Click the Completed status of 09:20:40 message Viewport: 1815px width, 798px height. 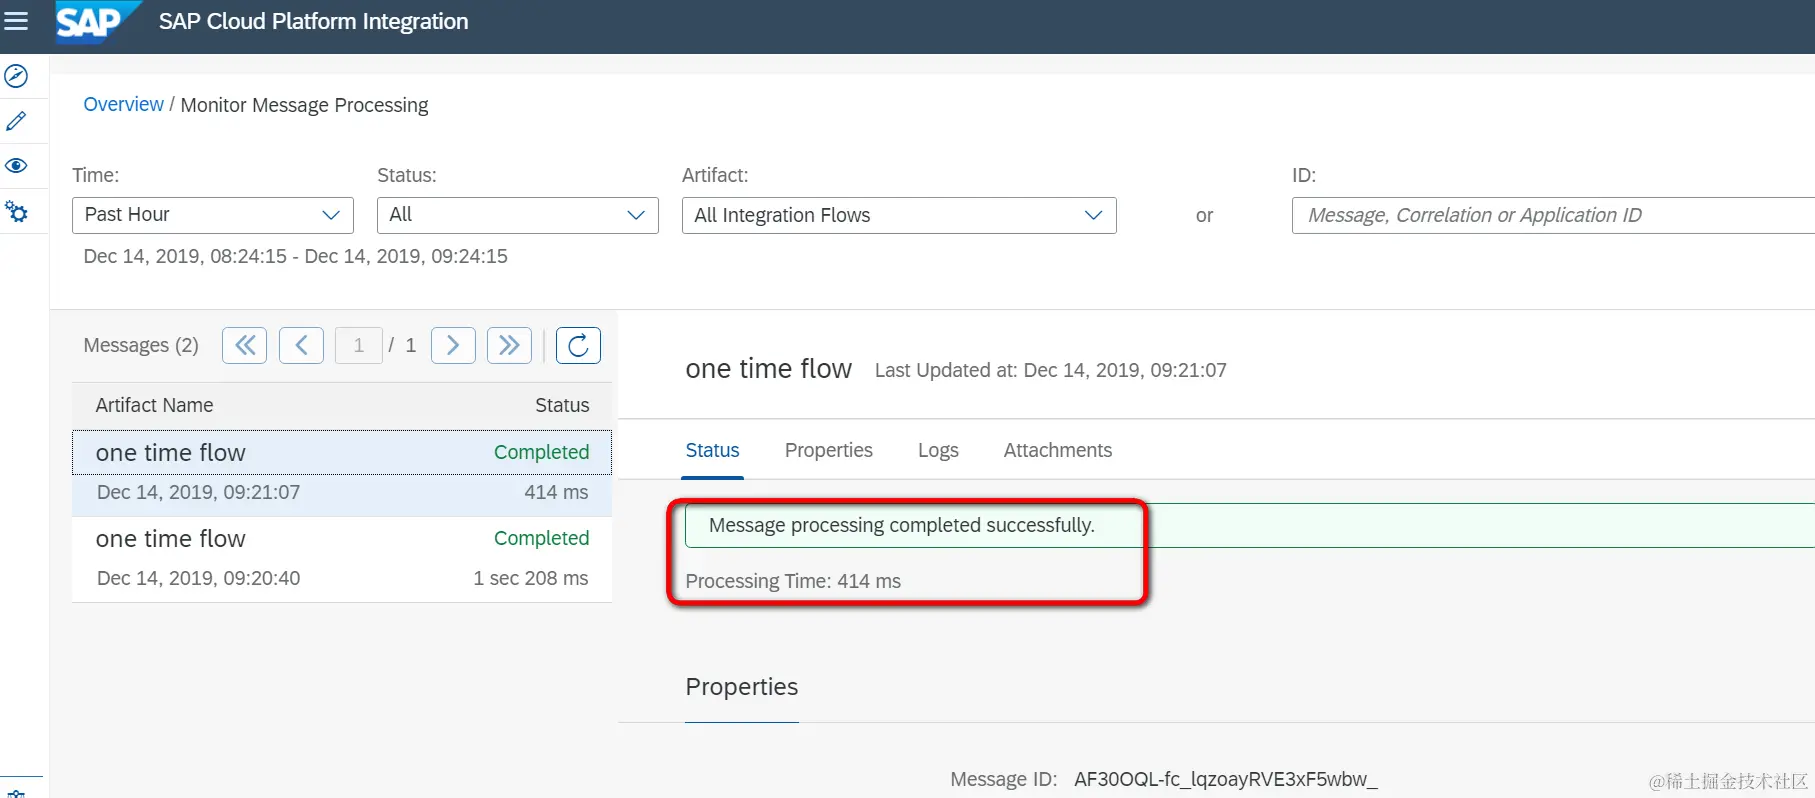coord(541,538)
